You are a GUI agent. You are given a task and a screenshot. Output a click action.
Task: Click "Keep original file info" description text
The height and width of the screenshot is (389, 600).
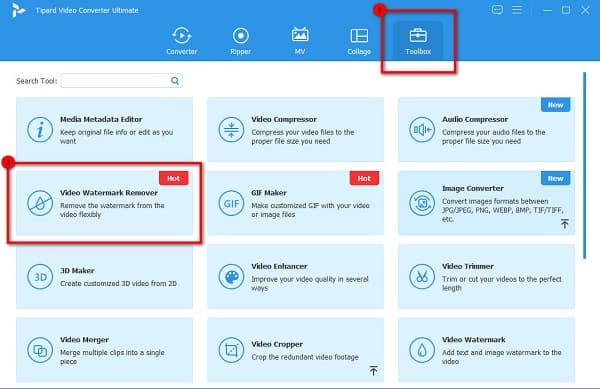point(116,137)
